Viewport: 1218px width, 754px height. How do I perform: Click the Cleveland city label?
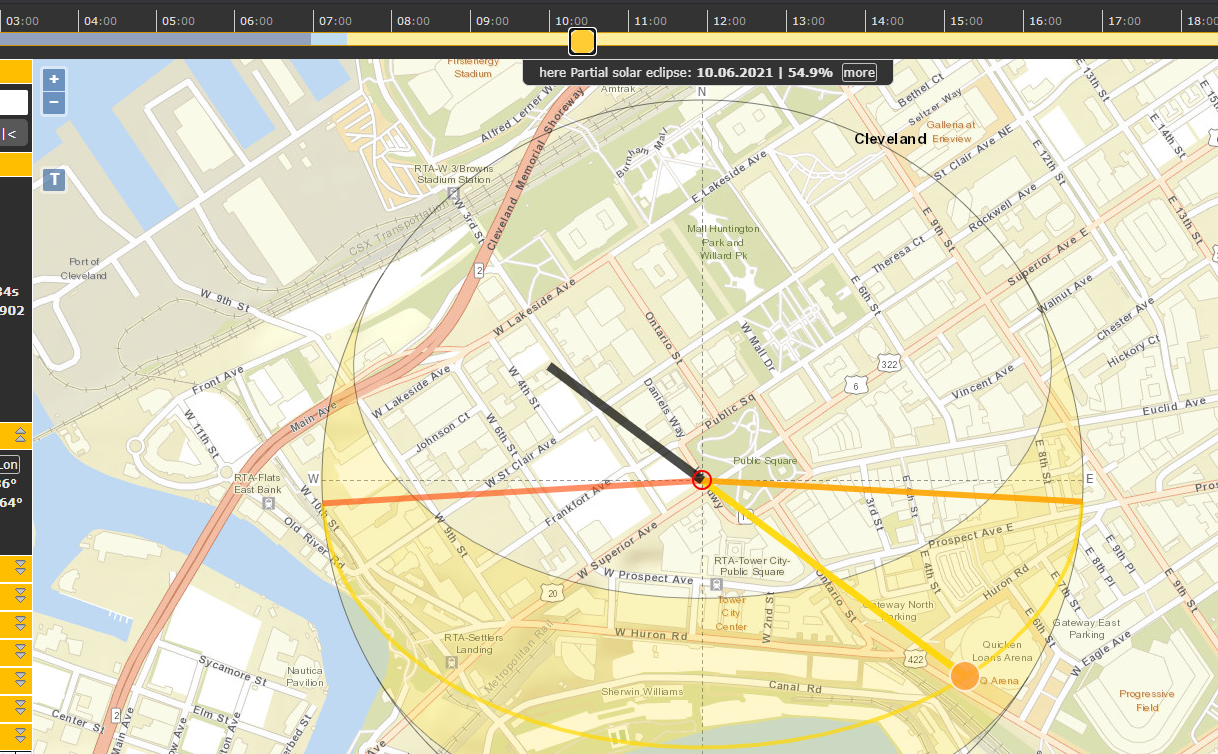click(x=890, y=139)
